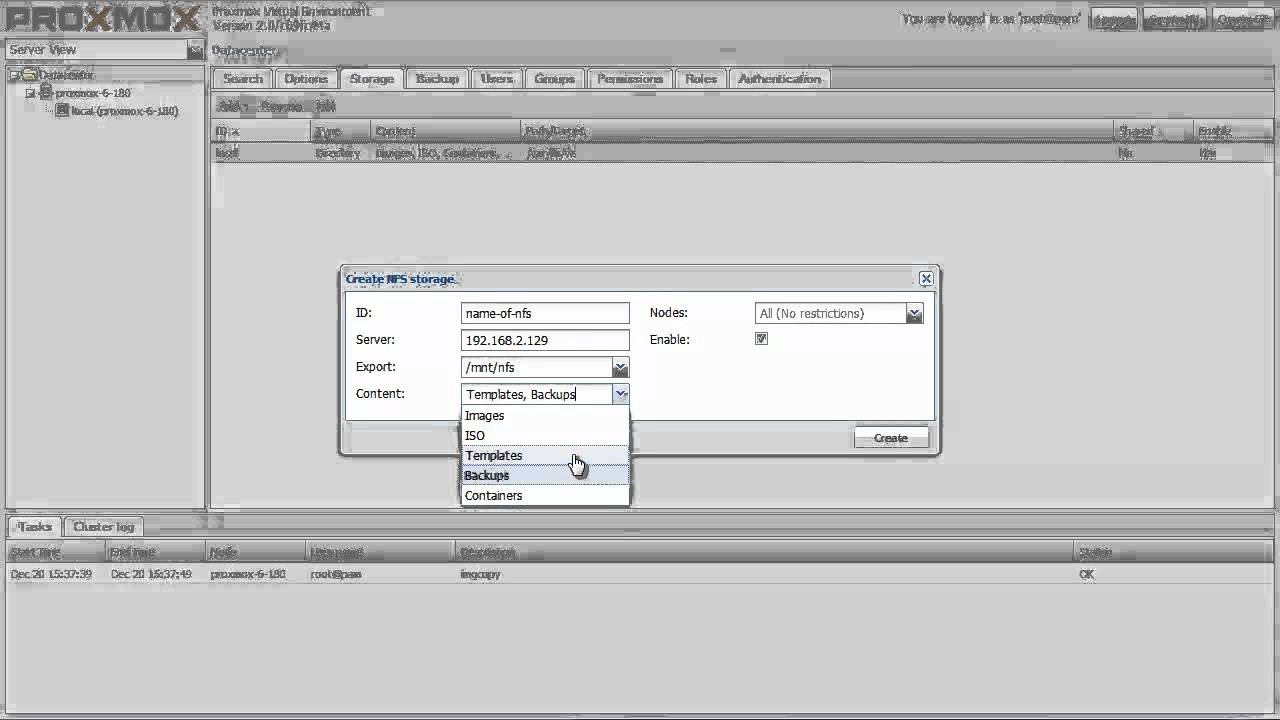Click the OK status of imgcopy task

1086,575
